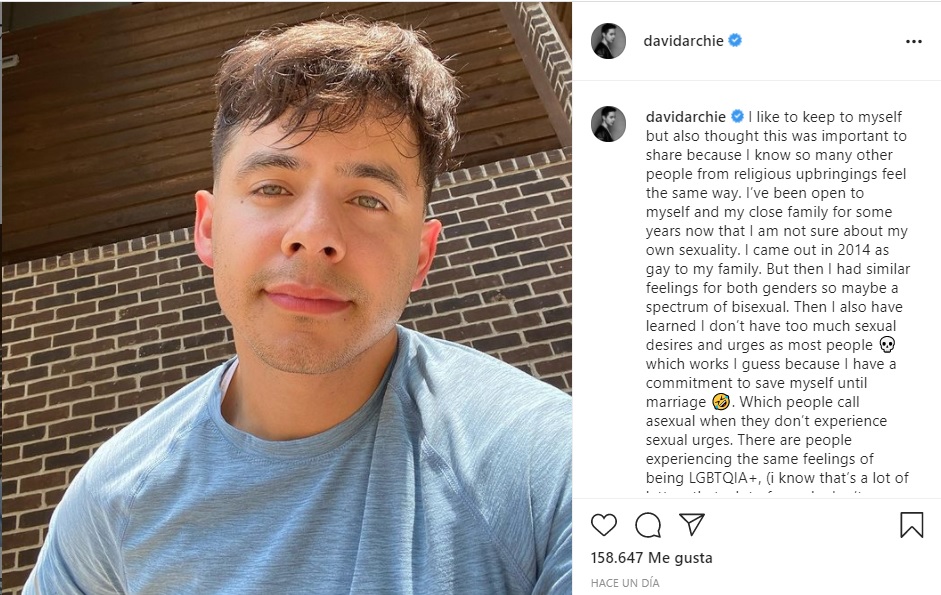Click the caption's opening line "I like to keep to myself"
Viewport: 941px width, 595px height.
pyautogui.click(x=824, y=117)
